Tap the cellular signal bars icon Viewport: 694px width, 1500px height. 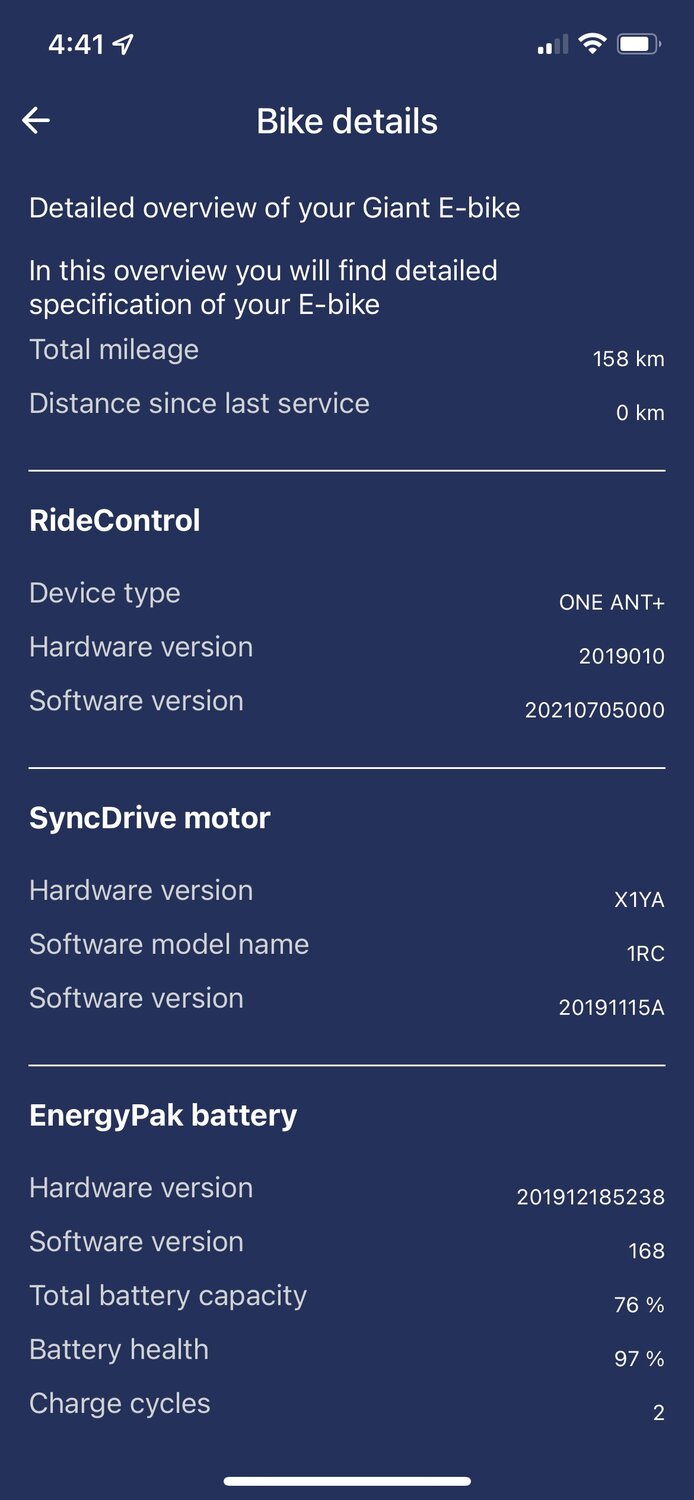[x=552, y=45]
